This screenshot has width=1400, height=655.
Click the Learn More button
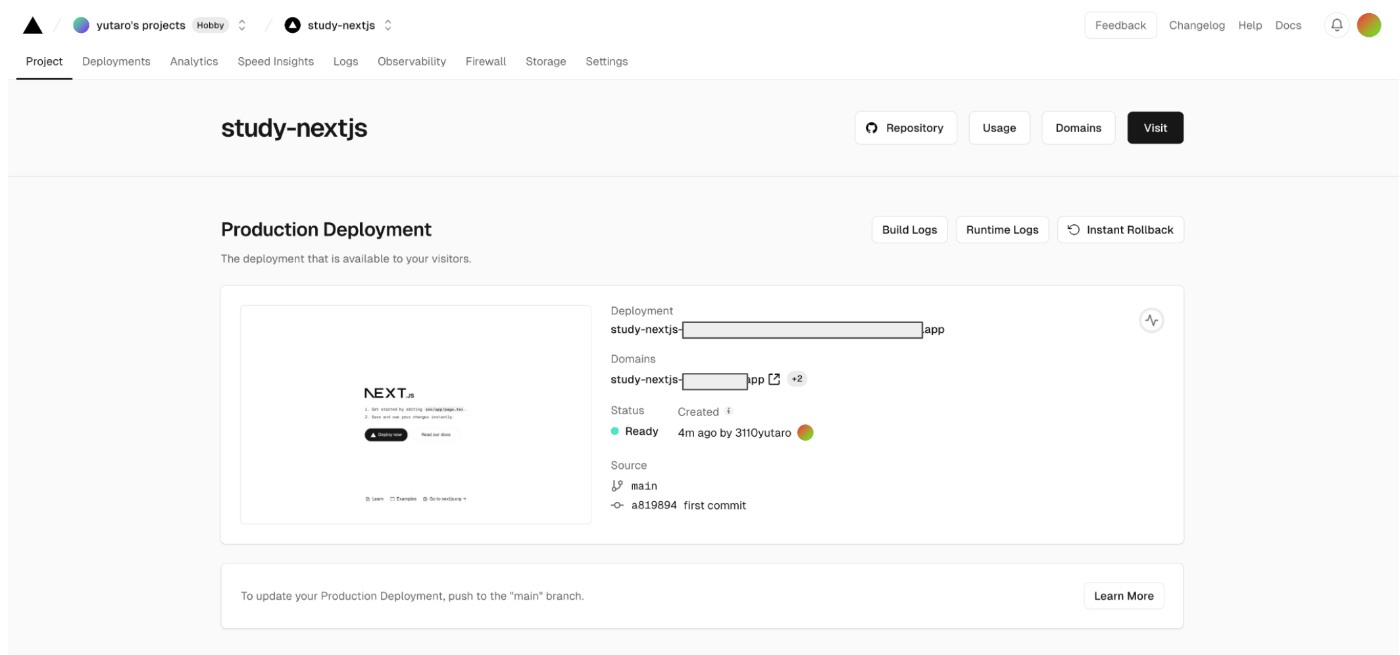click(1124, 596)
